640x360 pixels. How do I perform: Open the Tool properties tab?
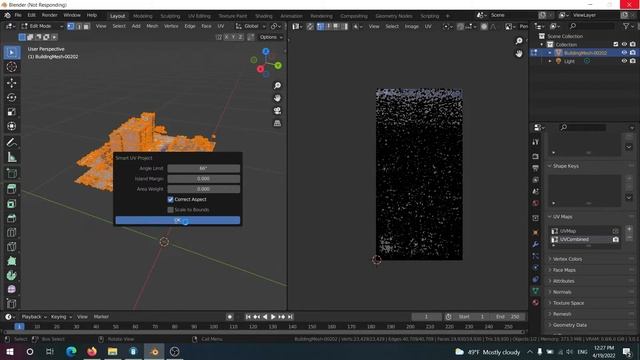[536, 142]
